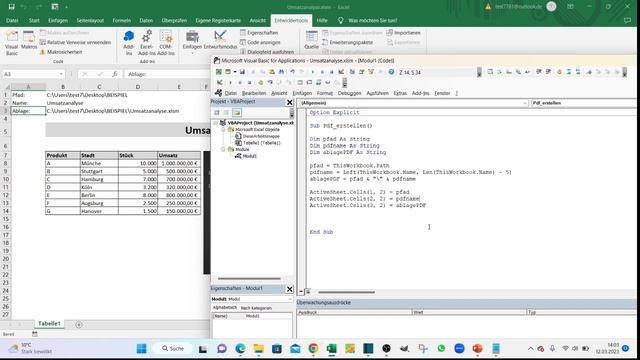Open Chrome from the taskbar
The image size is (640, 360).
coord(313,349)
